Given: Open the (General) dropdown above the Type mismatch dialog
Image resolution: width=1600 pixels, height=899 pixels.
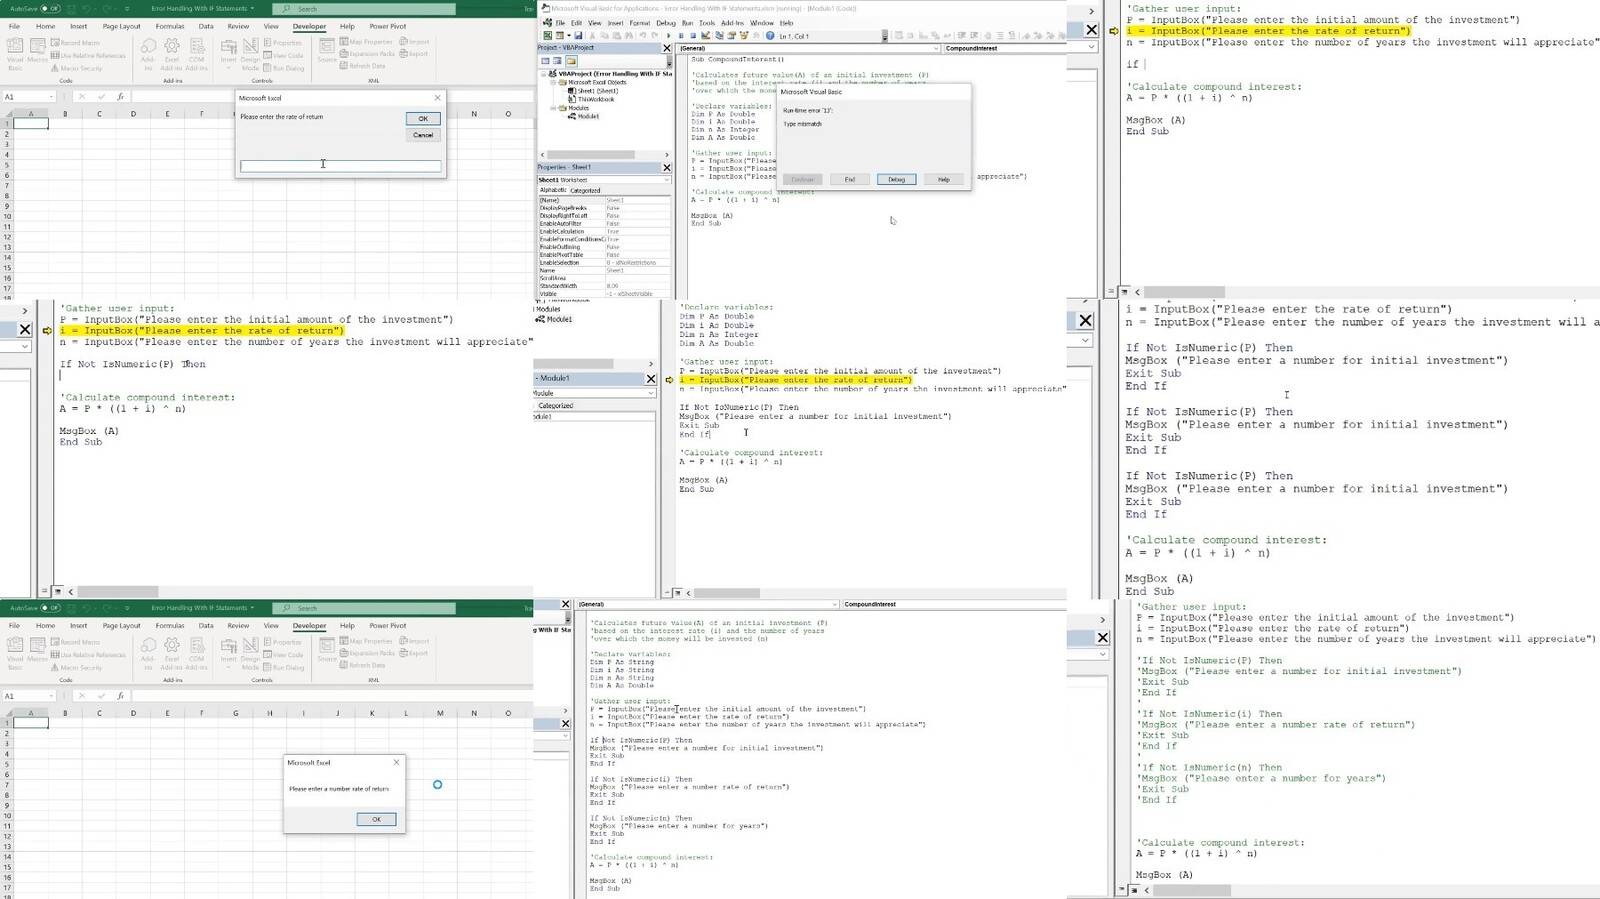Looking at the screenshot, I should pyautogui.click(x=936, y=48).
